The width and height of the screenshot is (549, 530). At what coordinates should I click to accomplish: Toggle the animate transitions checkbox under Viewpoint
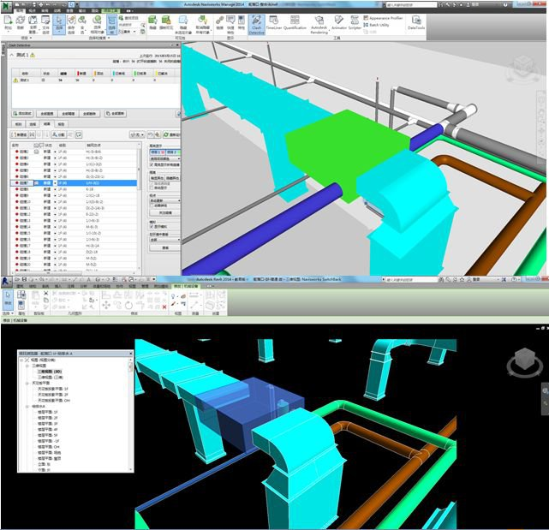point(152,206)
